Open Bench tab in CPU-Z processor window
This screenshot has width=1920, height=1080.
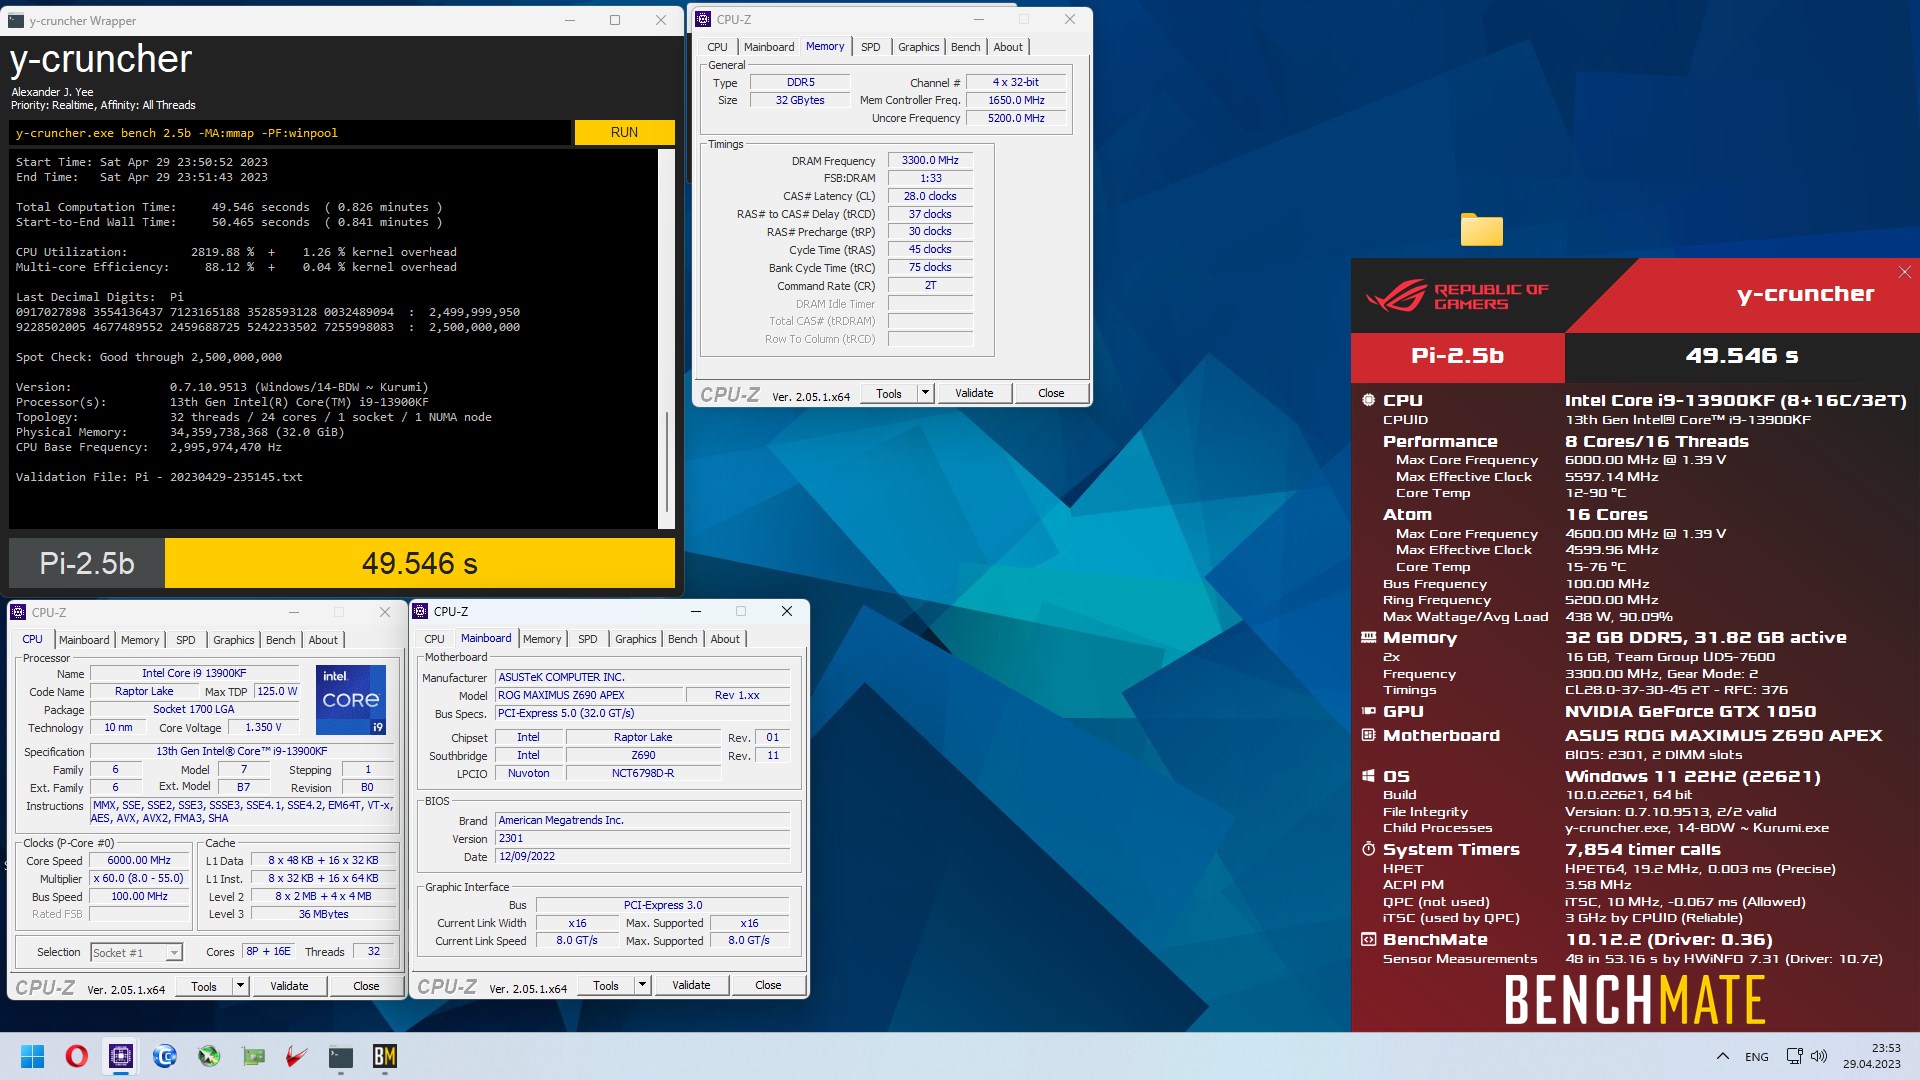click(280, 640)
